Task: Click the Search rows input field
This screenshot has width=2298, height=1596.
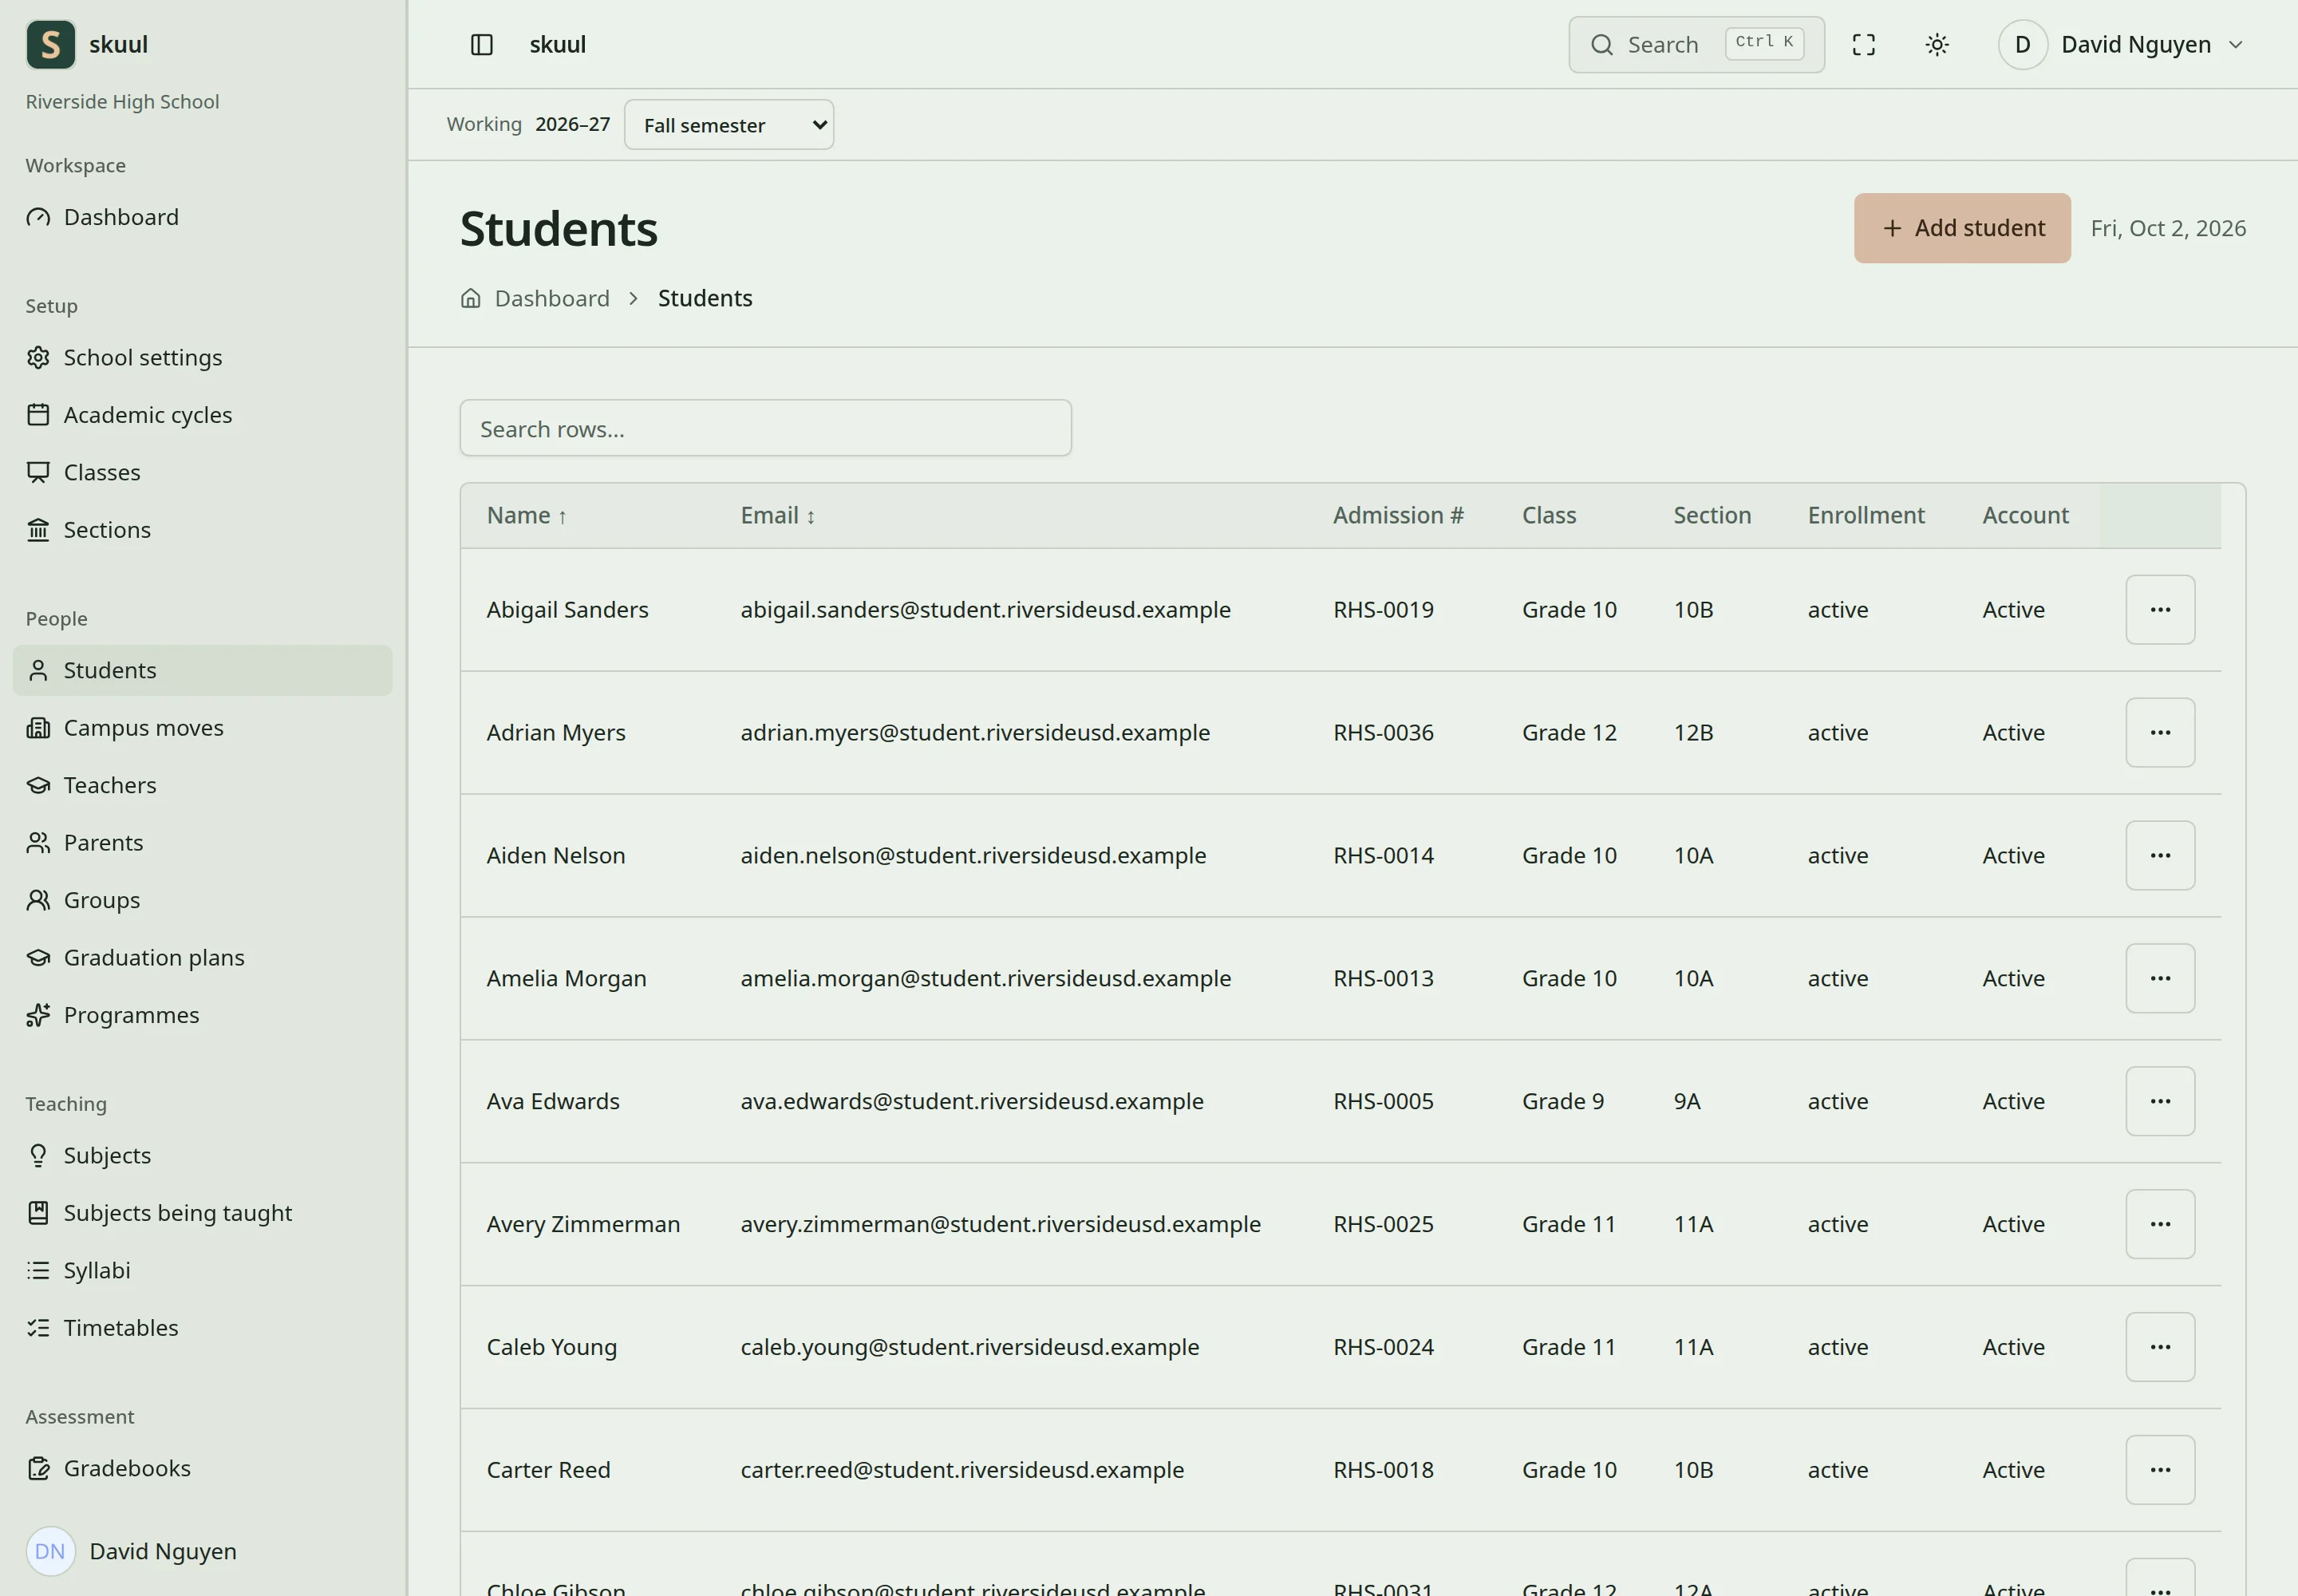Action: (765, 429)
